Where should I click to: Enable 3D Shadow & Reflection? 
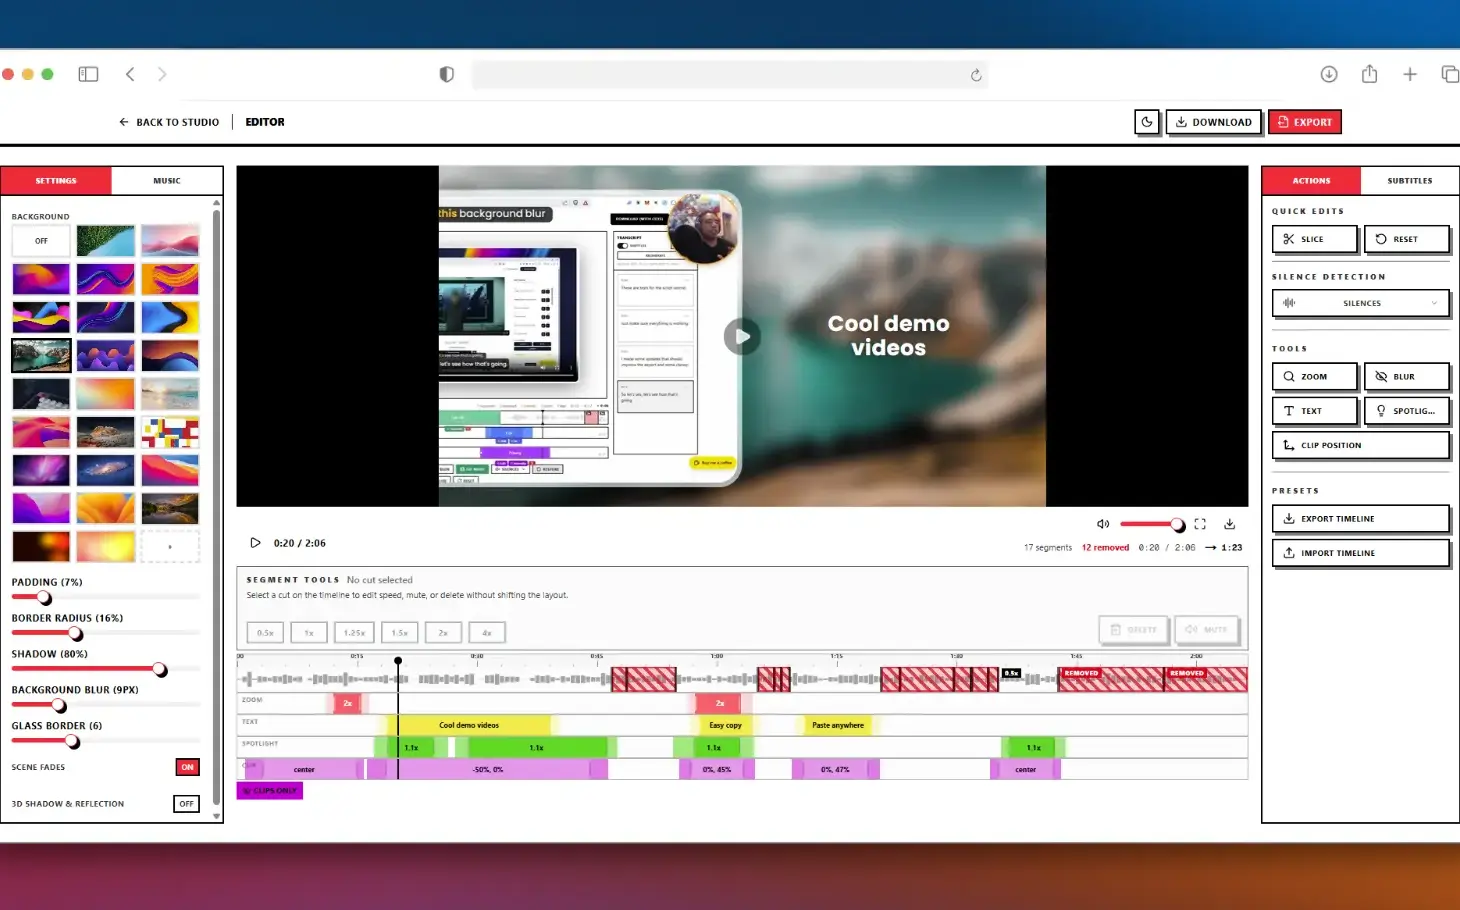(x=186, y=803)
